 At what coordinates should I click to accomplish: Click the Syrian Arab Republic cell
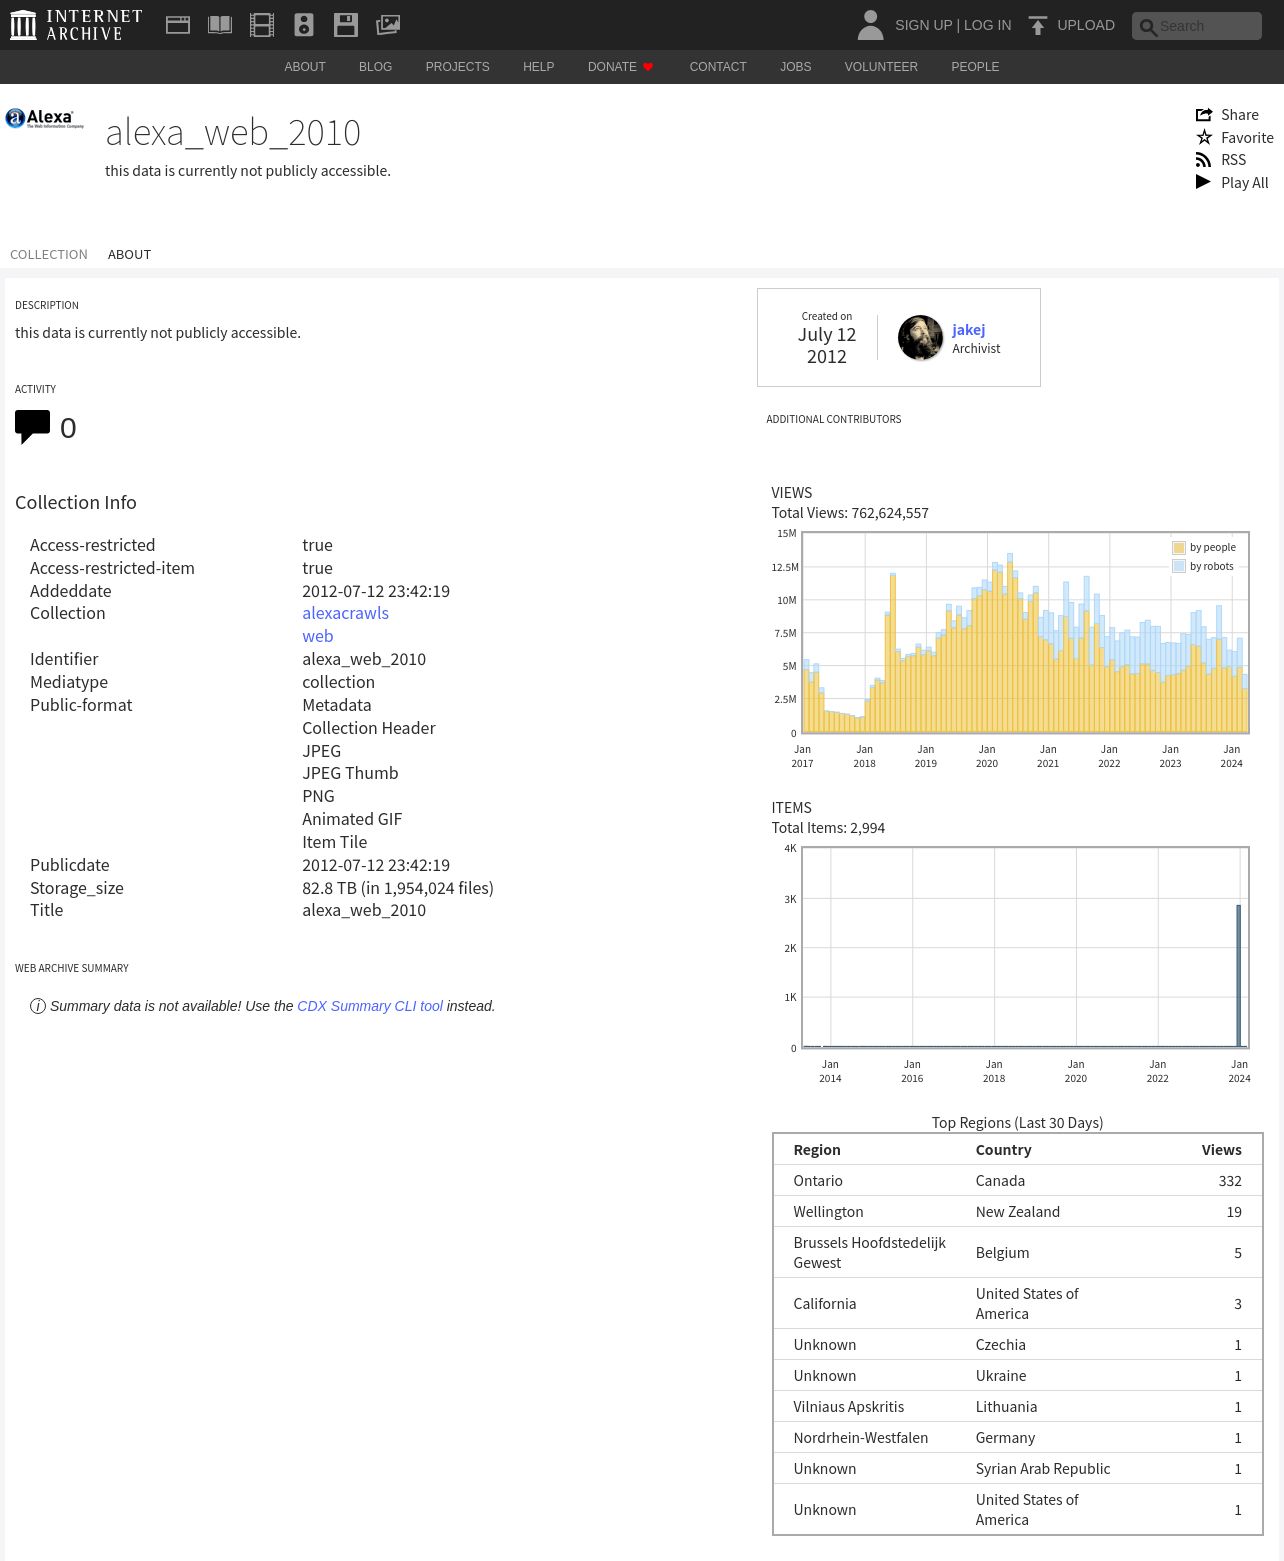[1043, 1469]
